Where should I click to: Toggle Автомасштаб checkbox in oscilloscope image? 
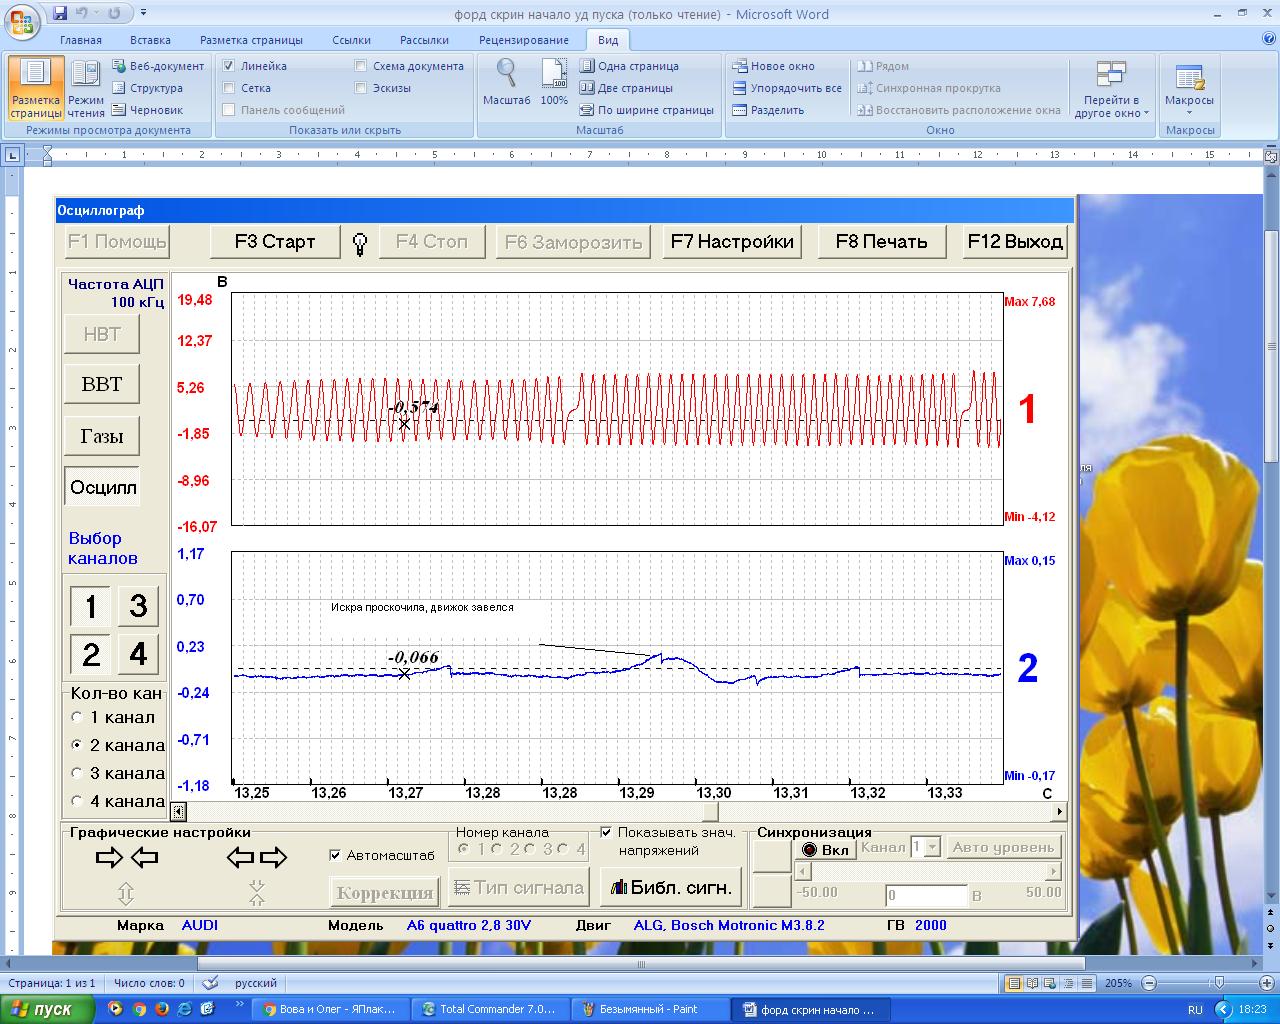[x=335, y=855]
